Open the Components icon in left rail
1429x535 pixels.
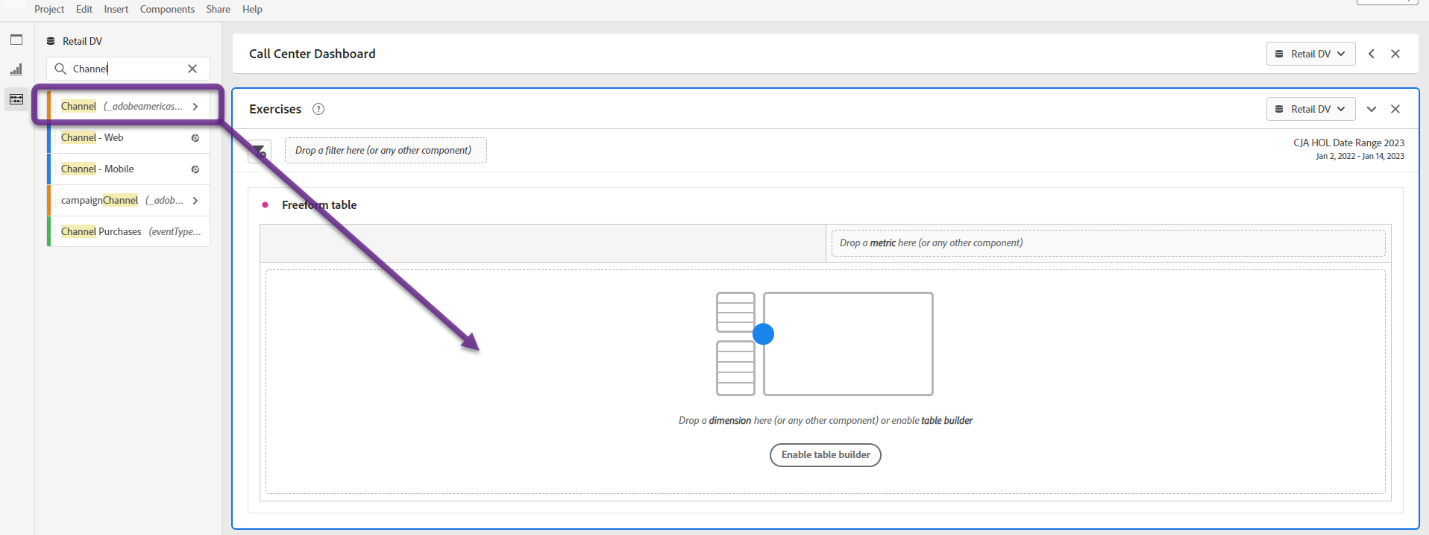16,99
